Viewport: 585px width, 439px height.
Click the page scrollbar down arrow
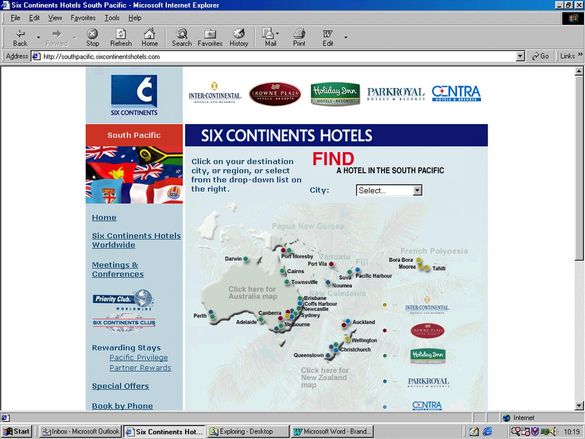(579, 405)
